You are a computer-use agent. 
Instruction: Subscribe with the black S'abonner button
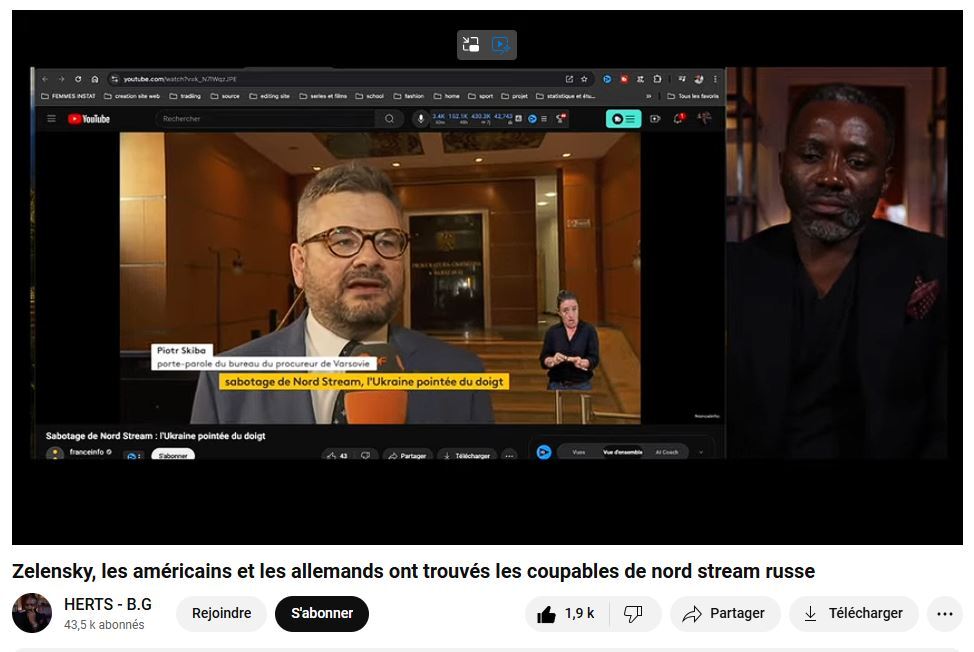pos(322,614)
